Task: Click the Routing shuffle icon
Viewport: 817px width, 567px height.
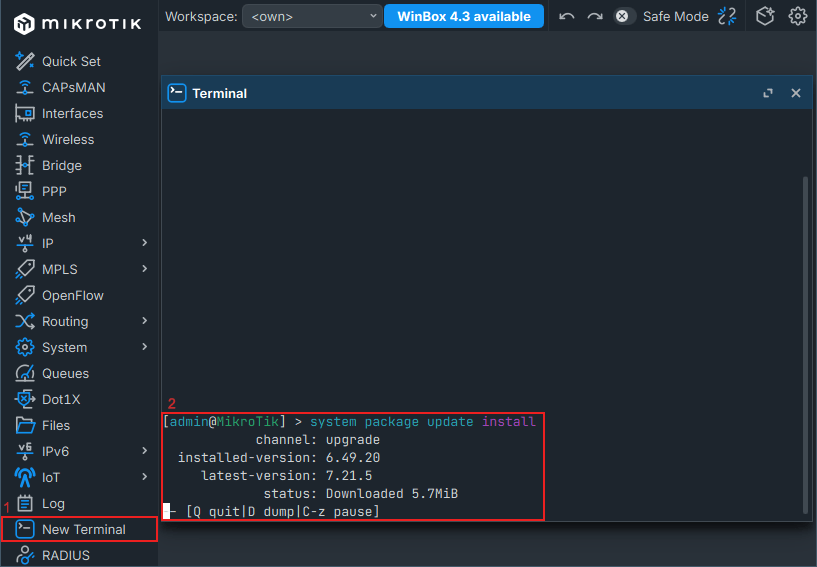Action: click(x=24, y=321)
